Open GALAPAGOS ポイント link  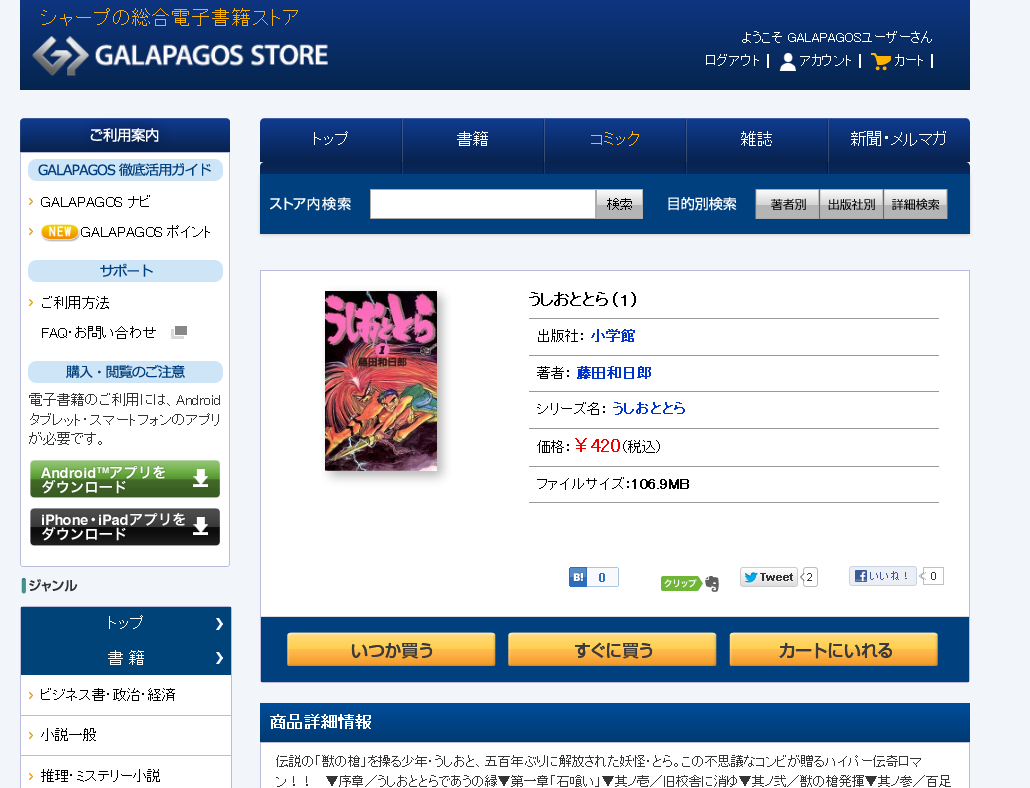[145, 232]
